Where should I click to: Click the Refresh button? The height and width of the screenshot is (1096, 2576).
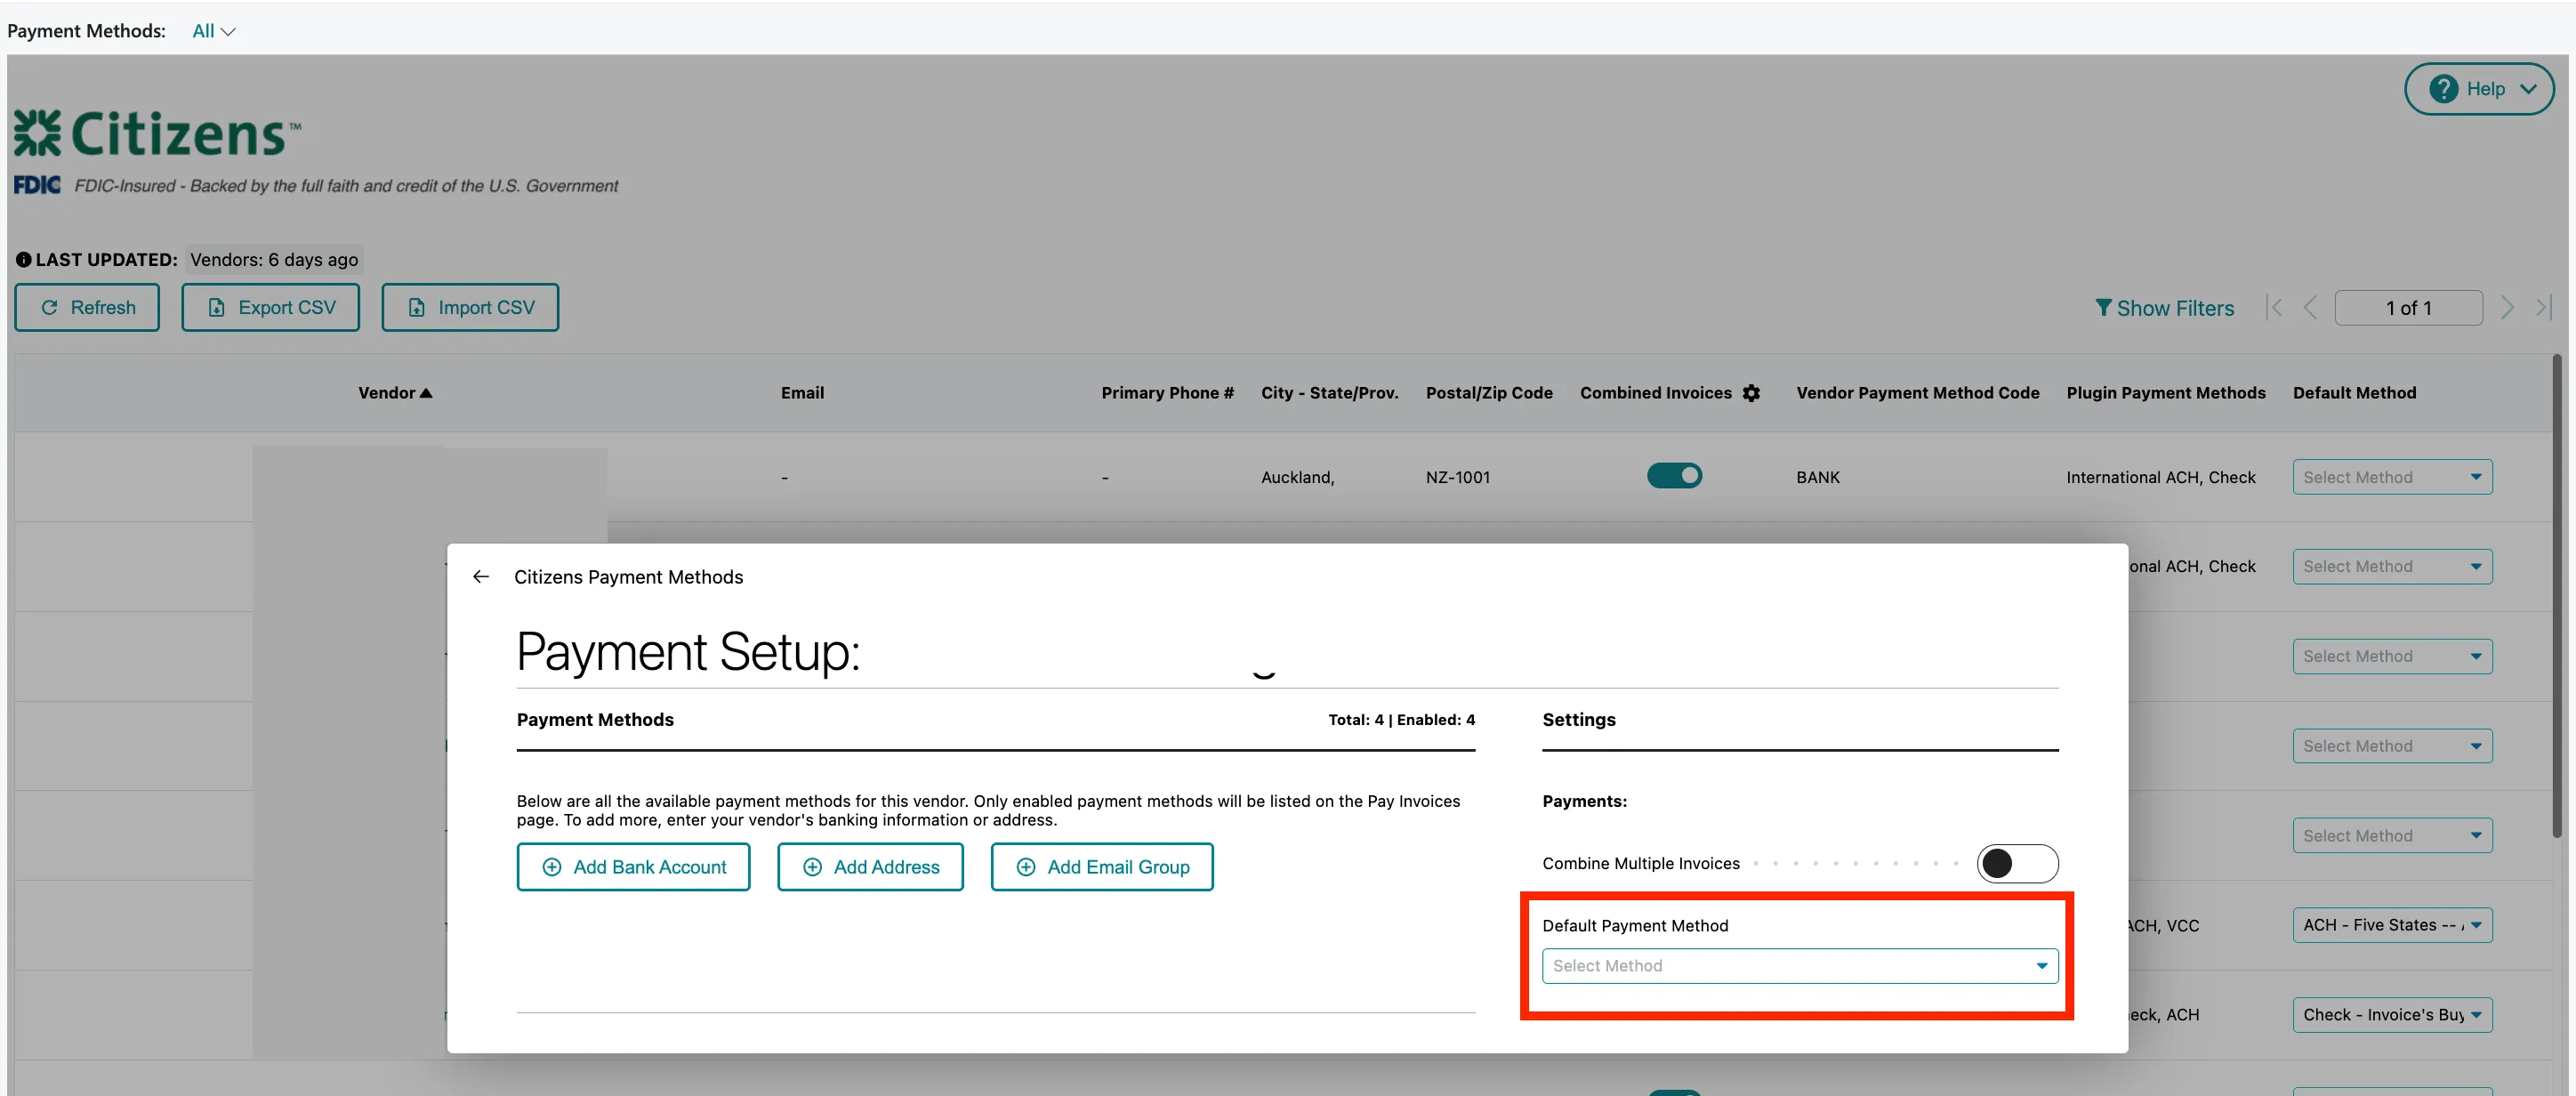coord(87,307)
